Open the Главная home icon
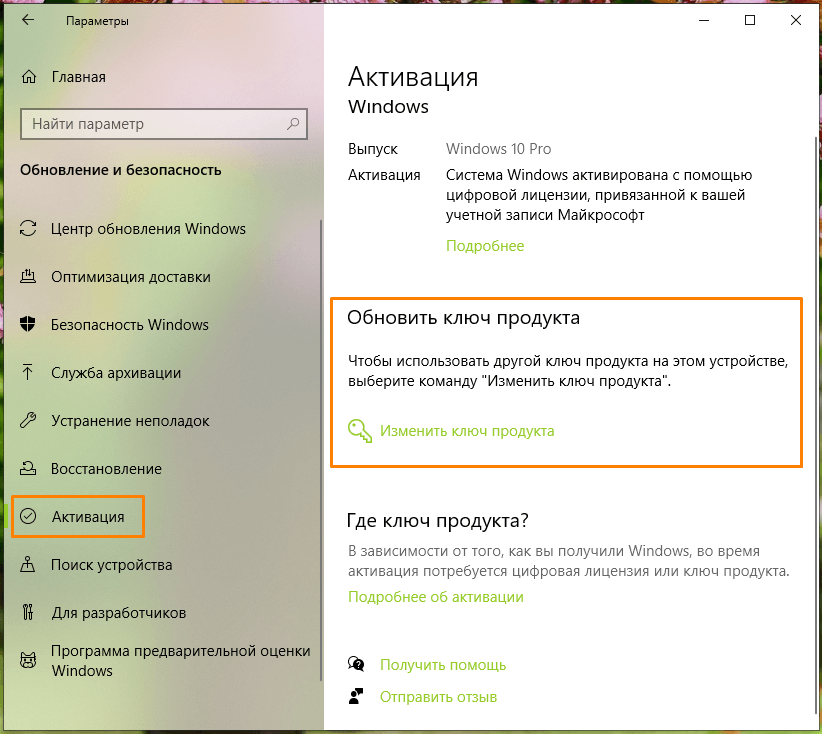This screenshot has width=822, height=734. [29, 77]
